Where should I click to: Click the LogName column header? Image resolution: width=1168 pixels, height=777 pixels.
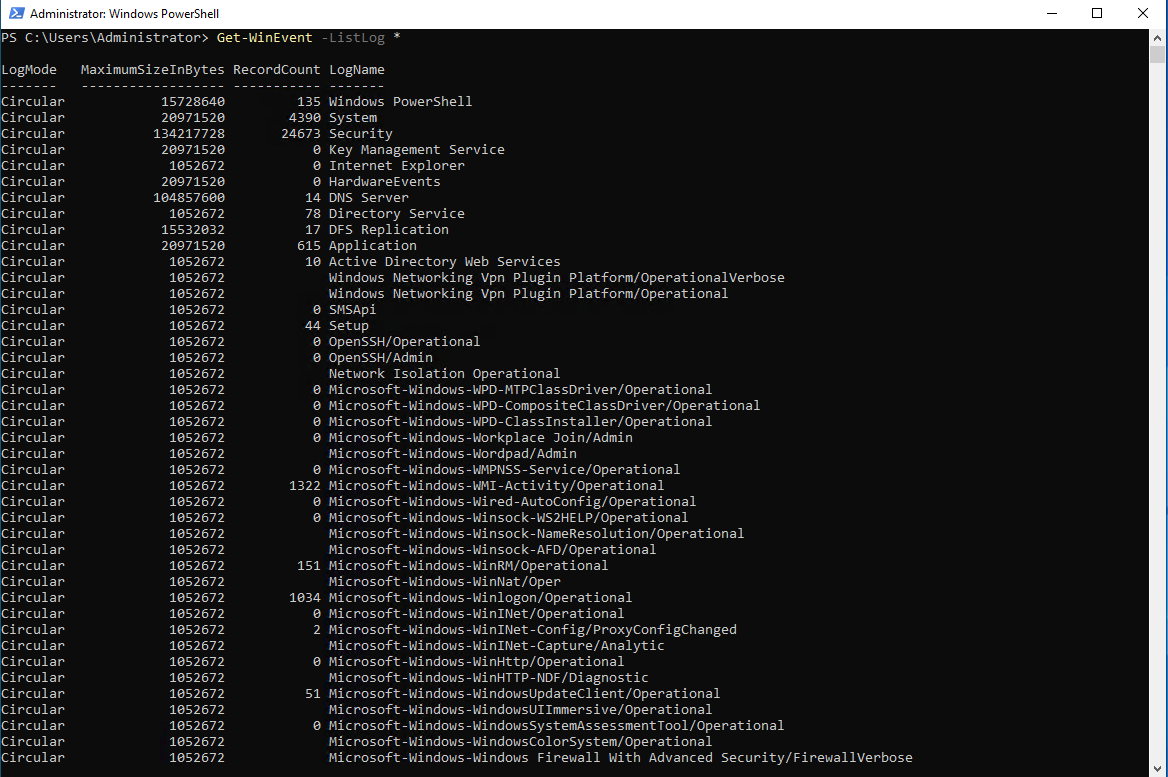click(356, 70)
